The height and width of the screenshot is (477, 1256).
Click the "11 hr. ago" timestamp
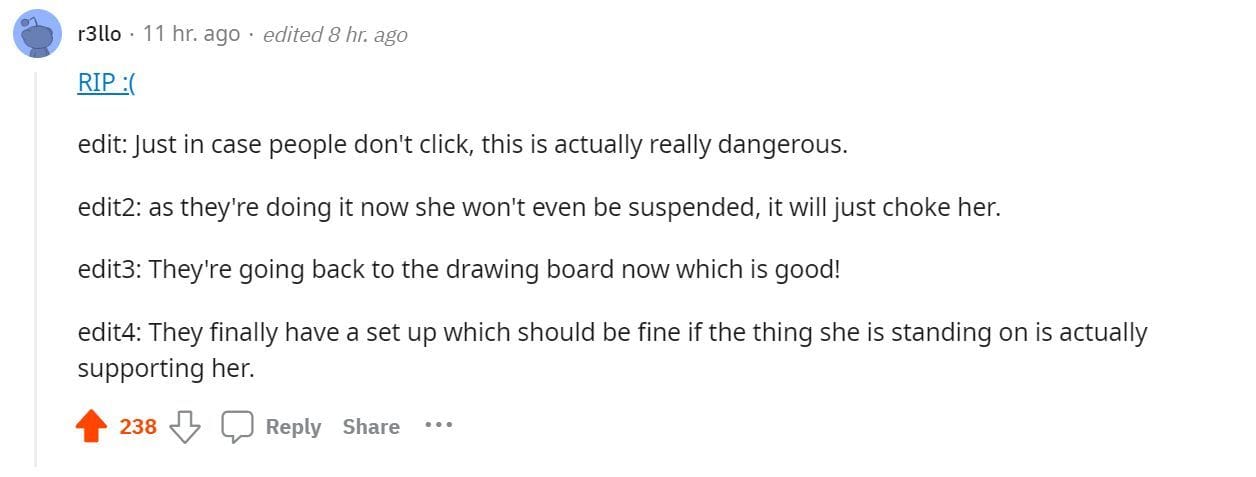191,34
